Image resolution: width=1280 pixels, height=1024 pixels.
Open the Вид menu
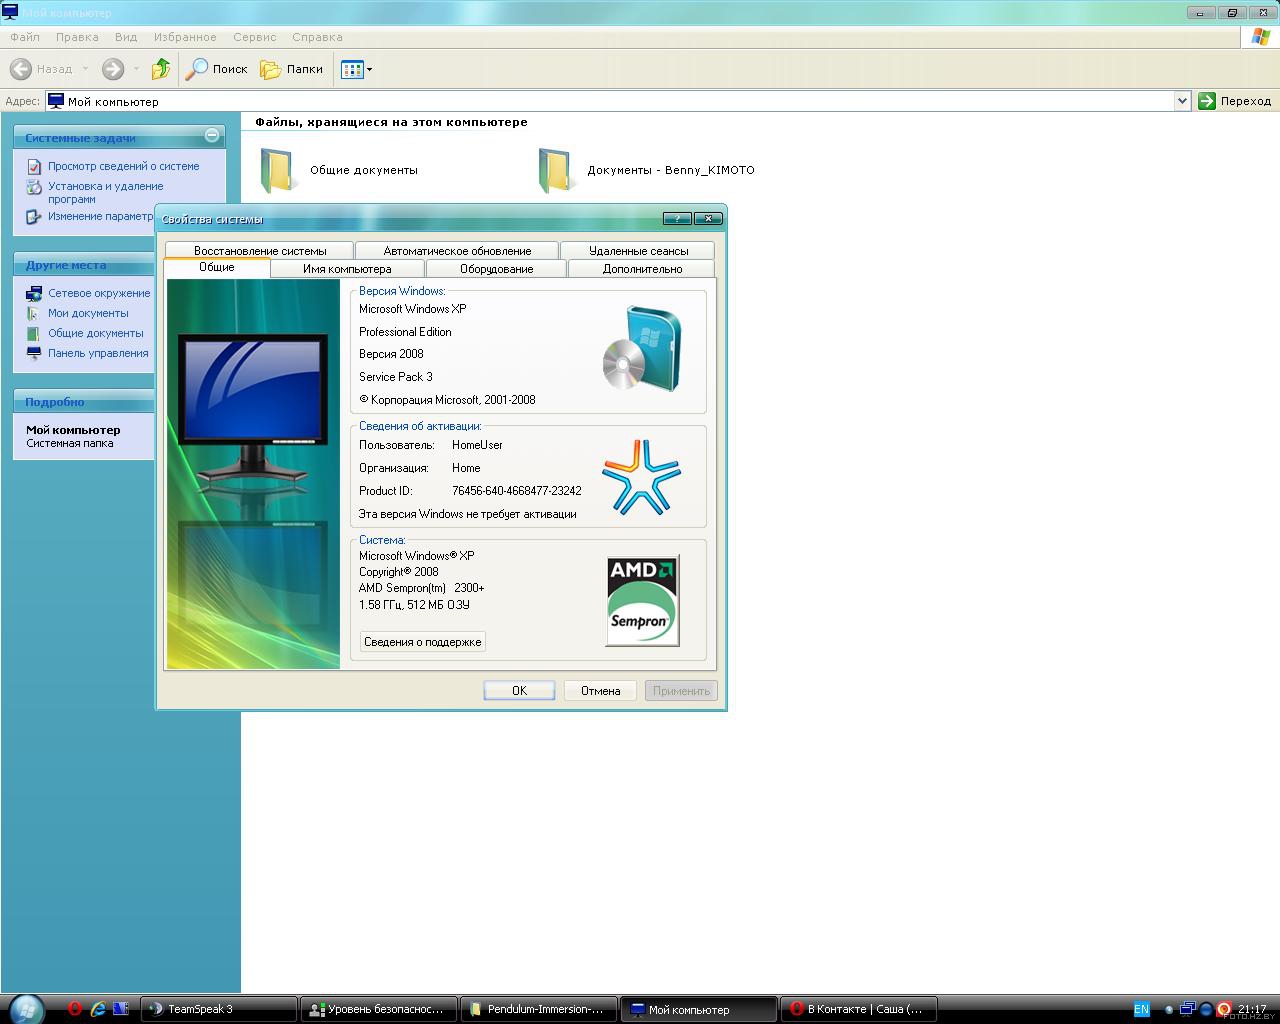(126, 37)
